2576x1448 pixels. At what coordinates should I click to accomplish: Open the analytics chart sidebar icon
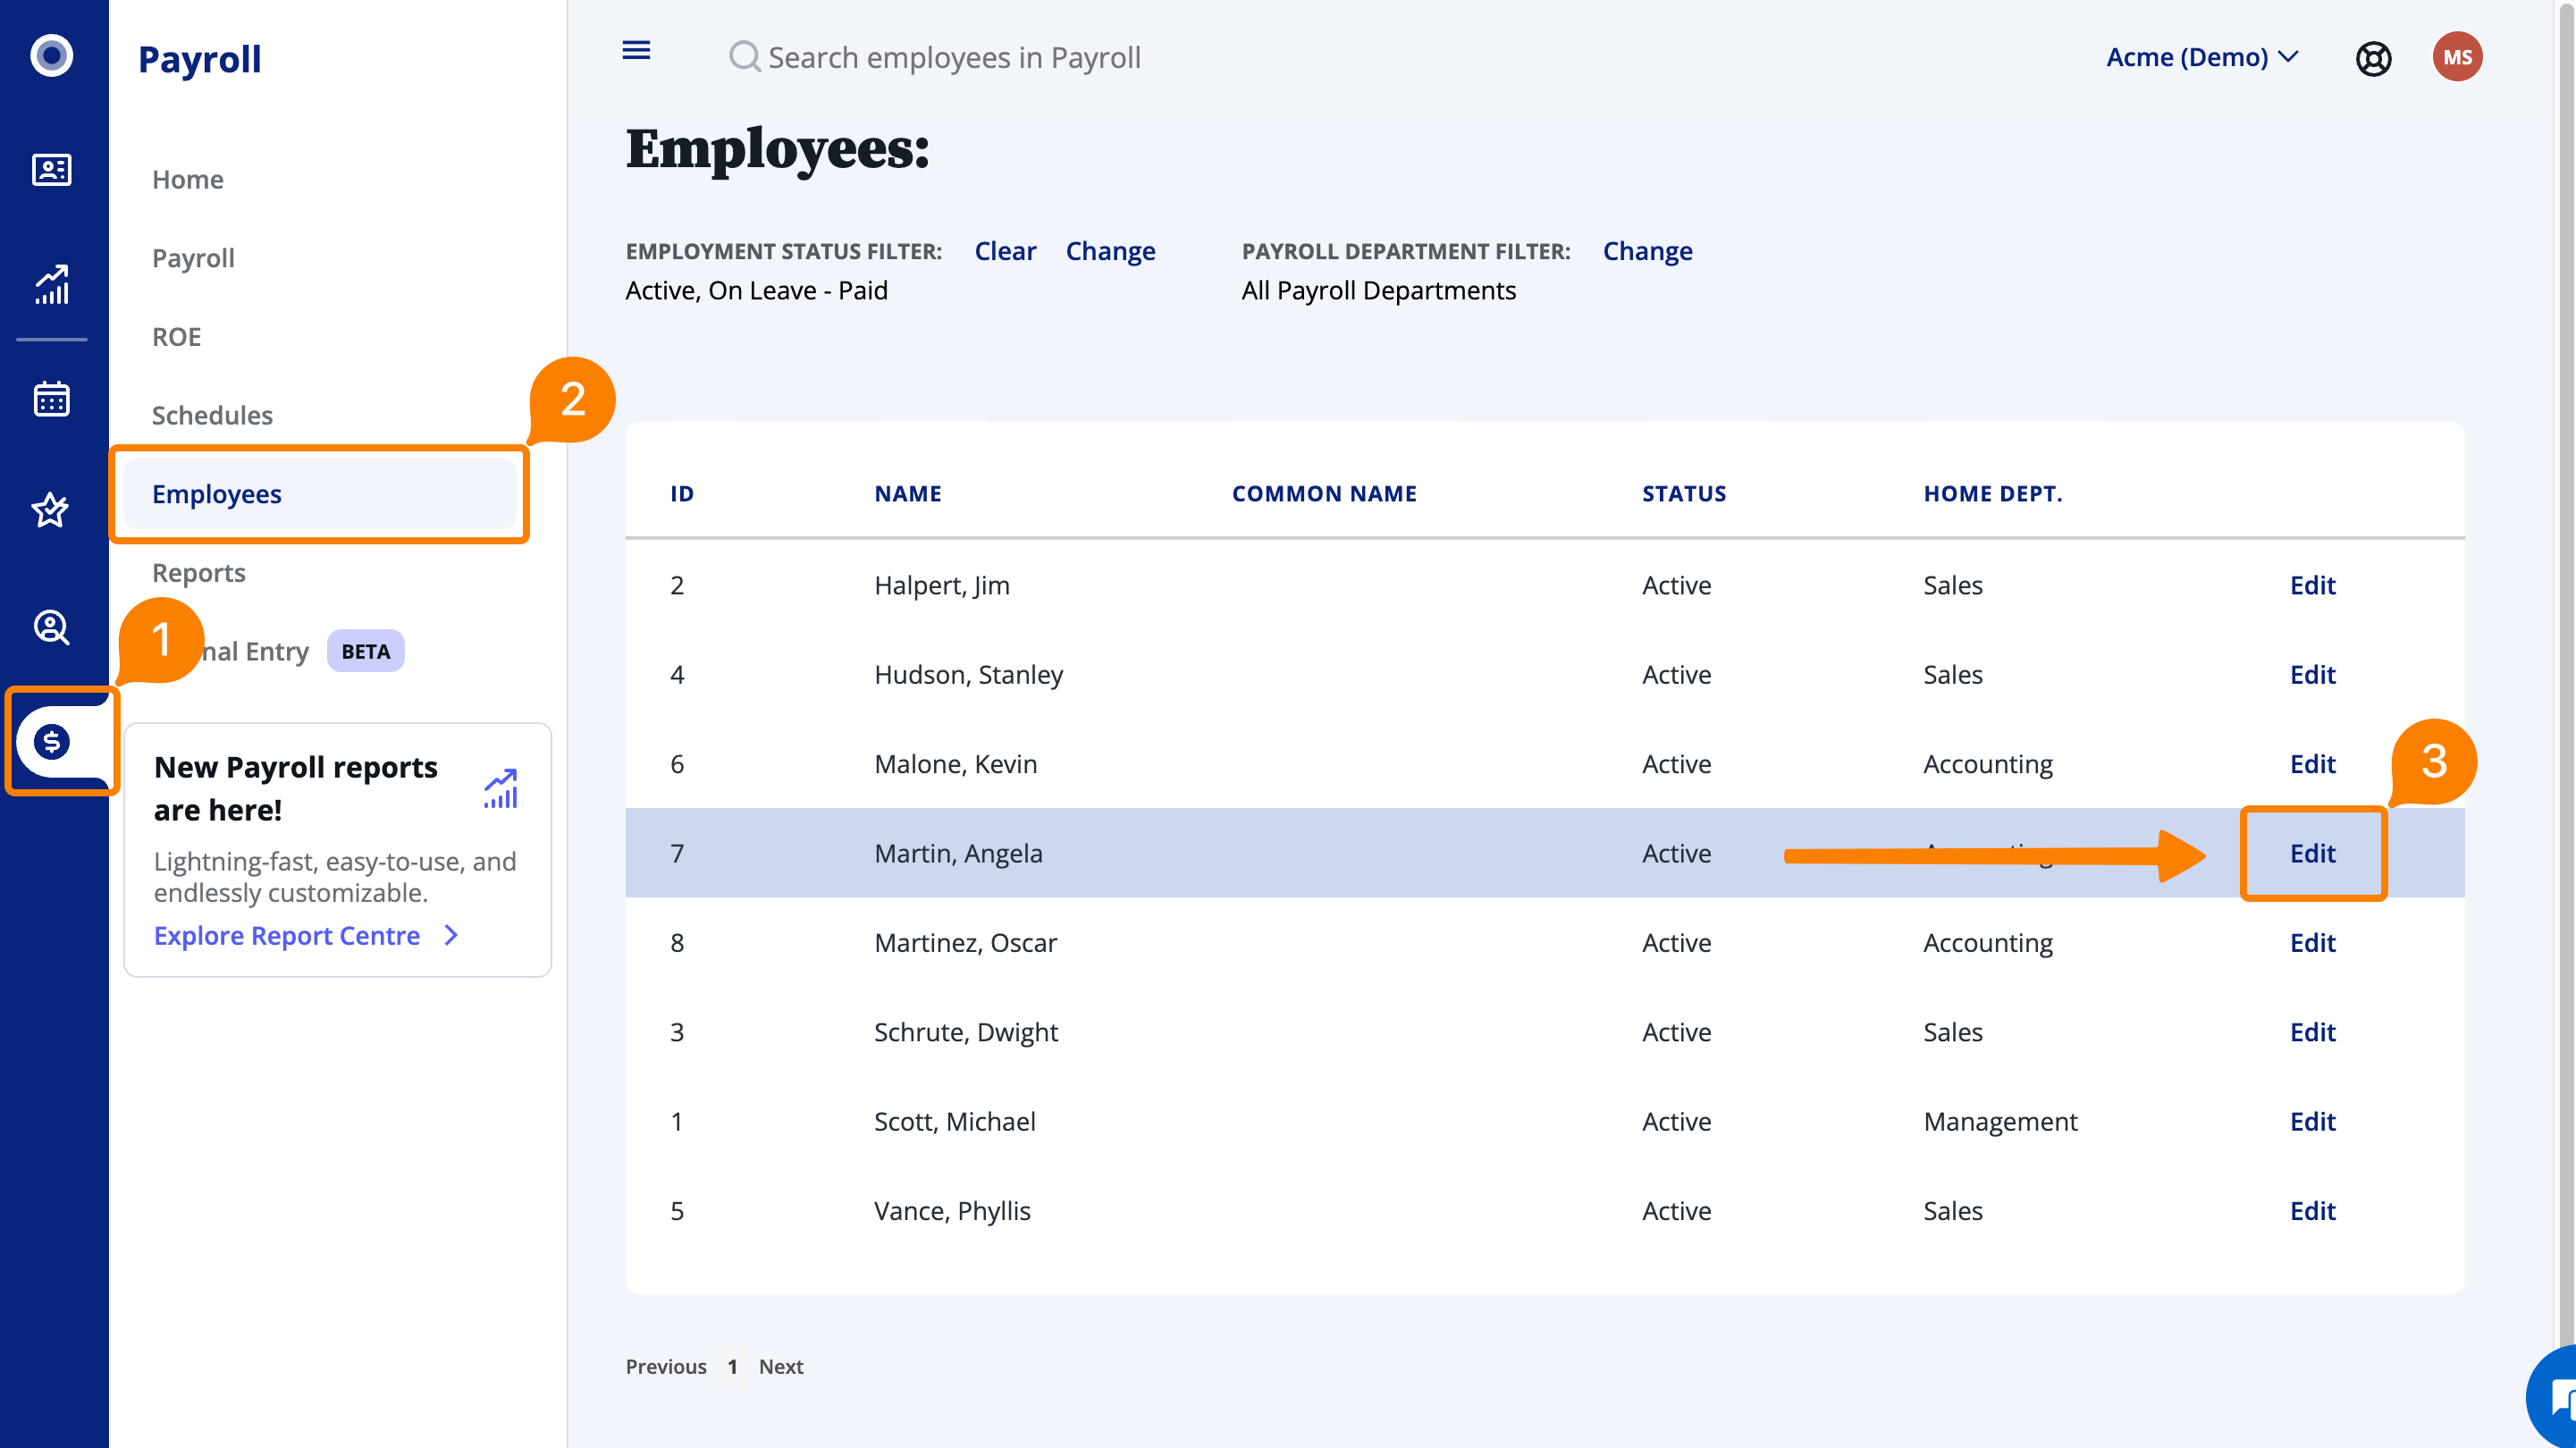tap(51, 284)
